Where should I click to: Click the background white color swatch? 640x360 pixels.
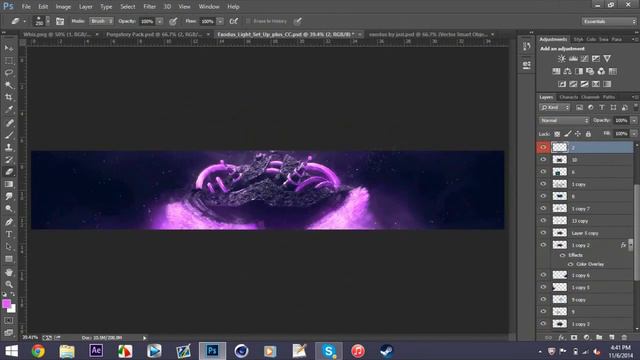[13, 309]
